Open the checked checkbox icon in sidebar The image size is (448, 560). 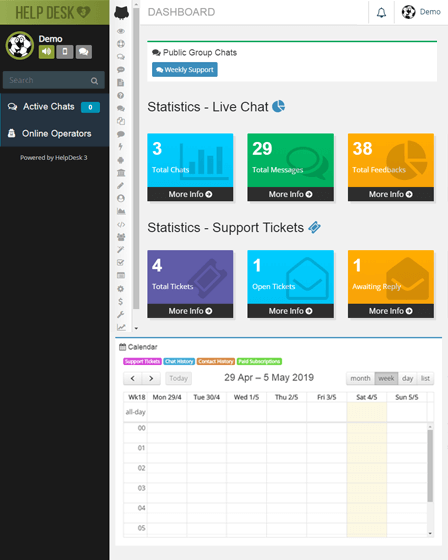[121, 262]
